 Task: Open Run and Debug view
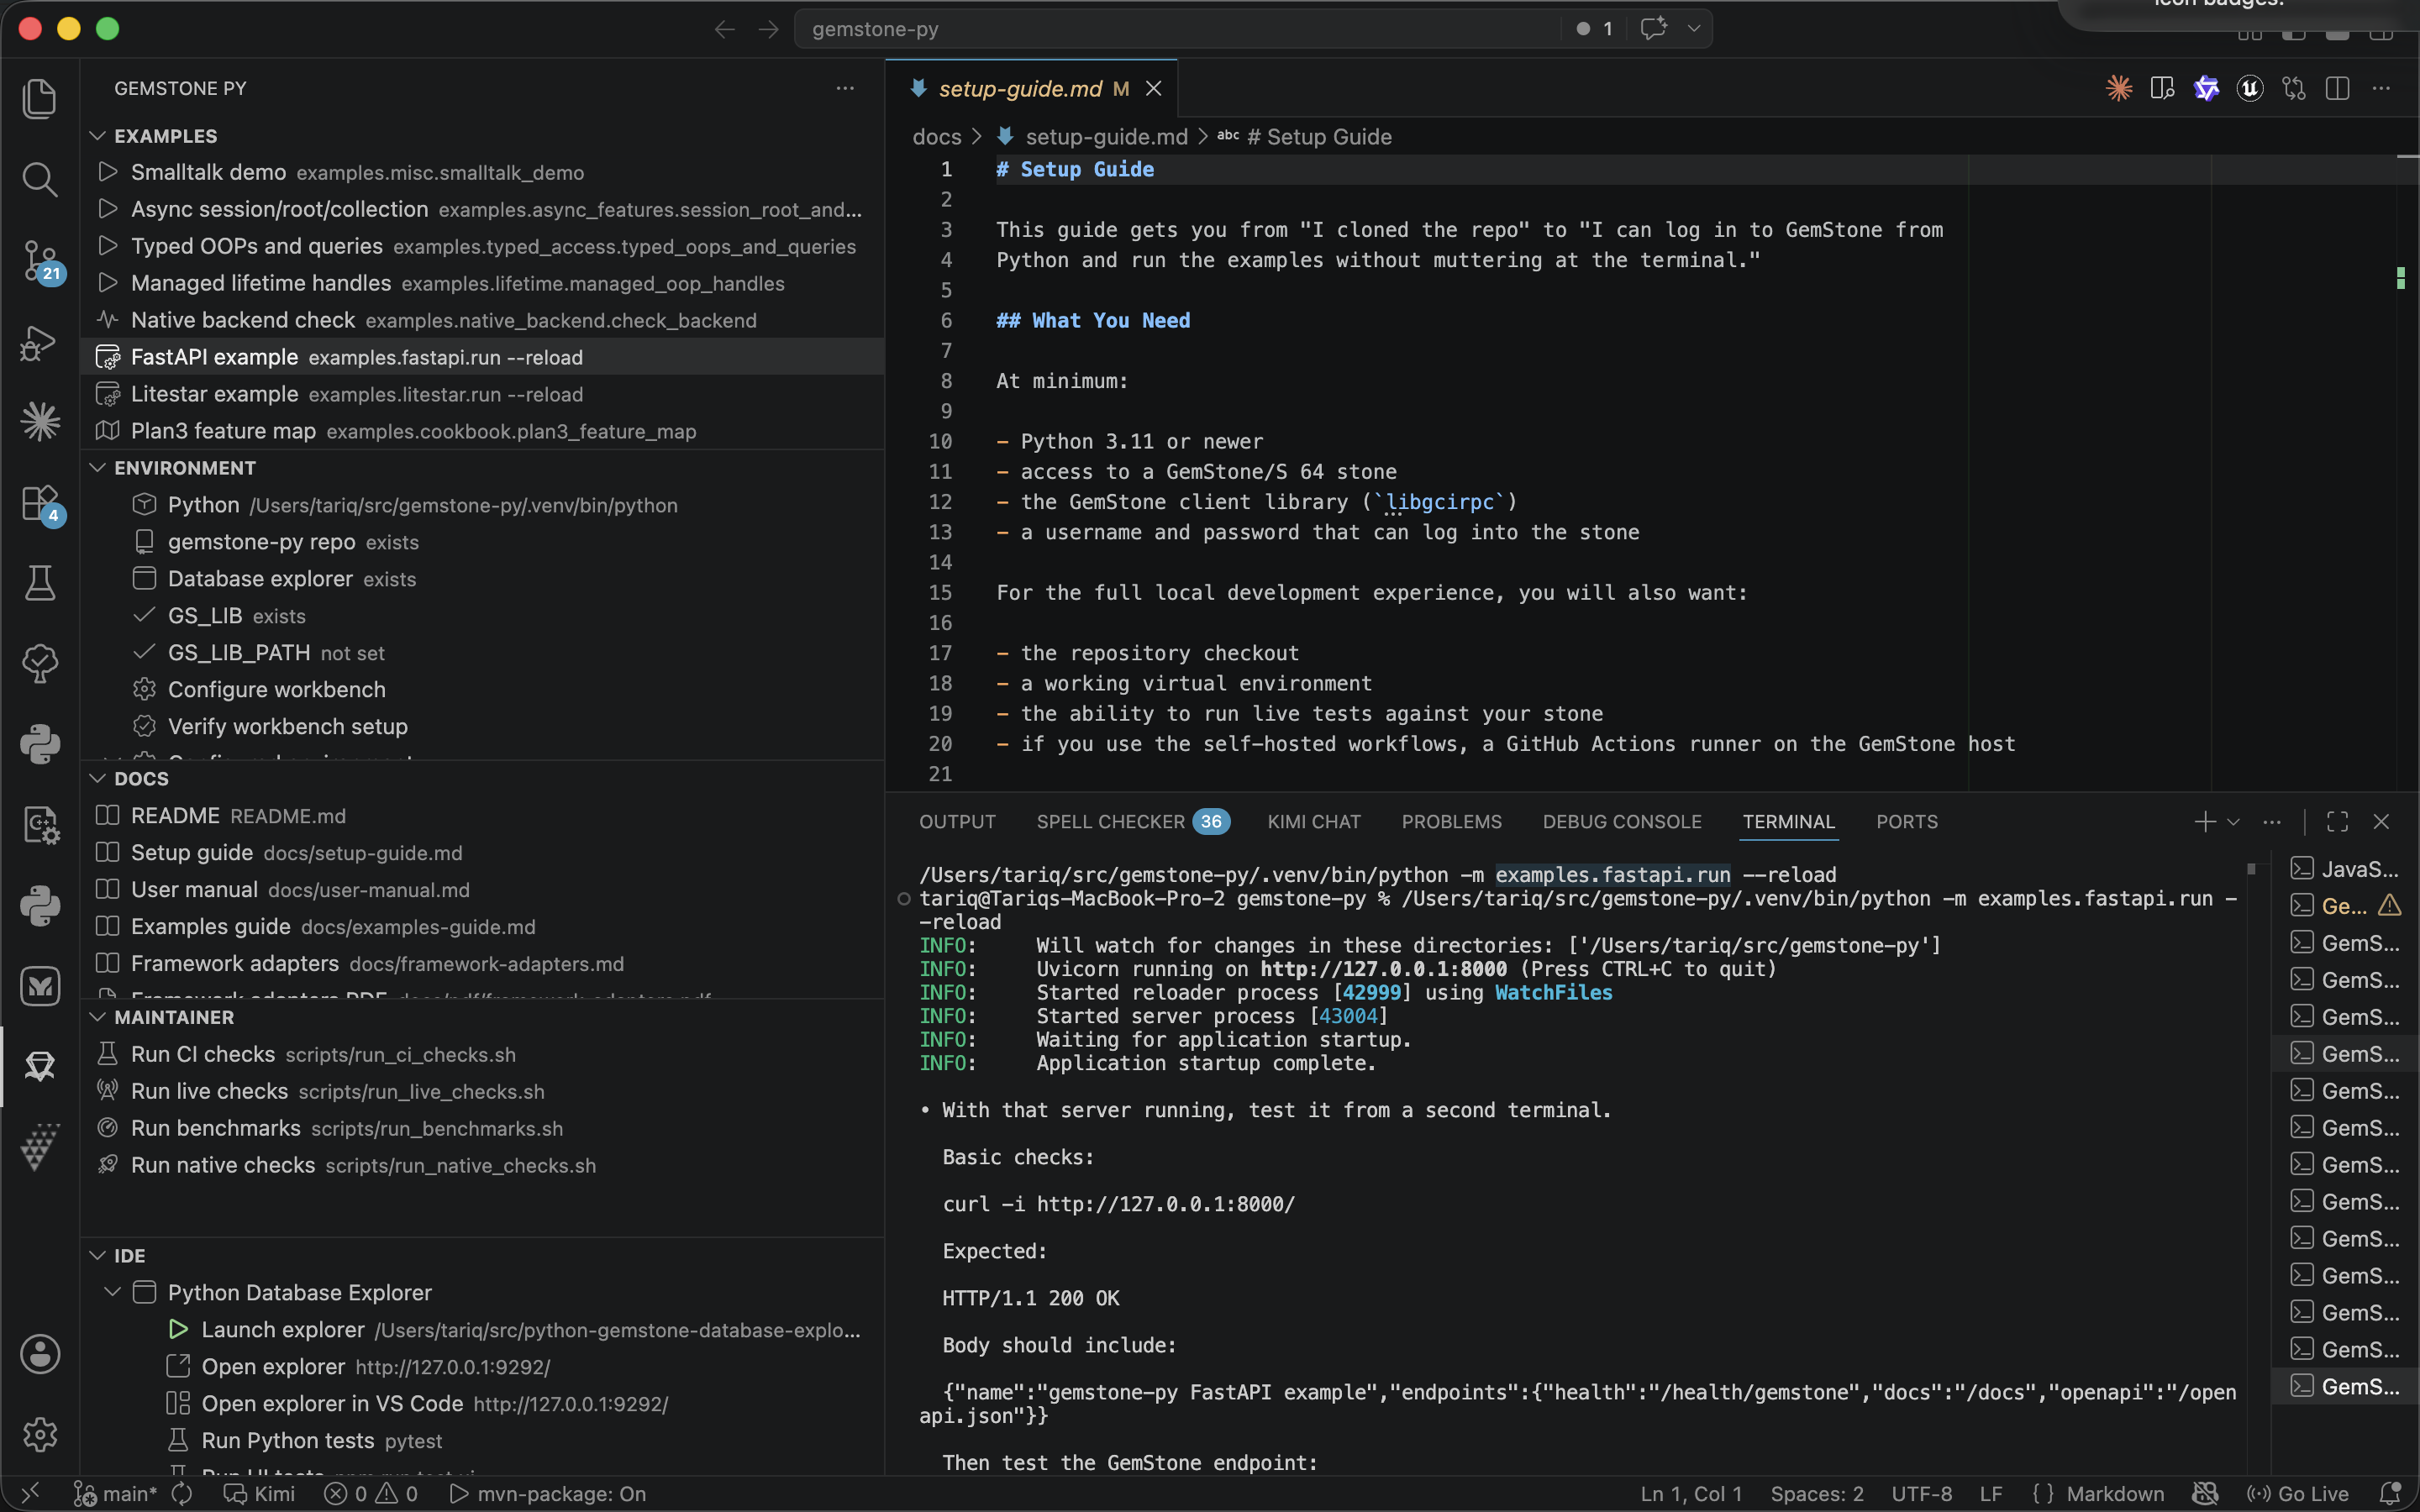coord(40,341)
